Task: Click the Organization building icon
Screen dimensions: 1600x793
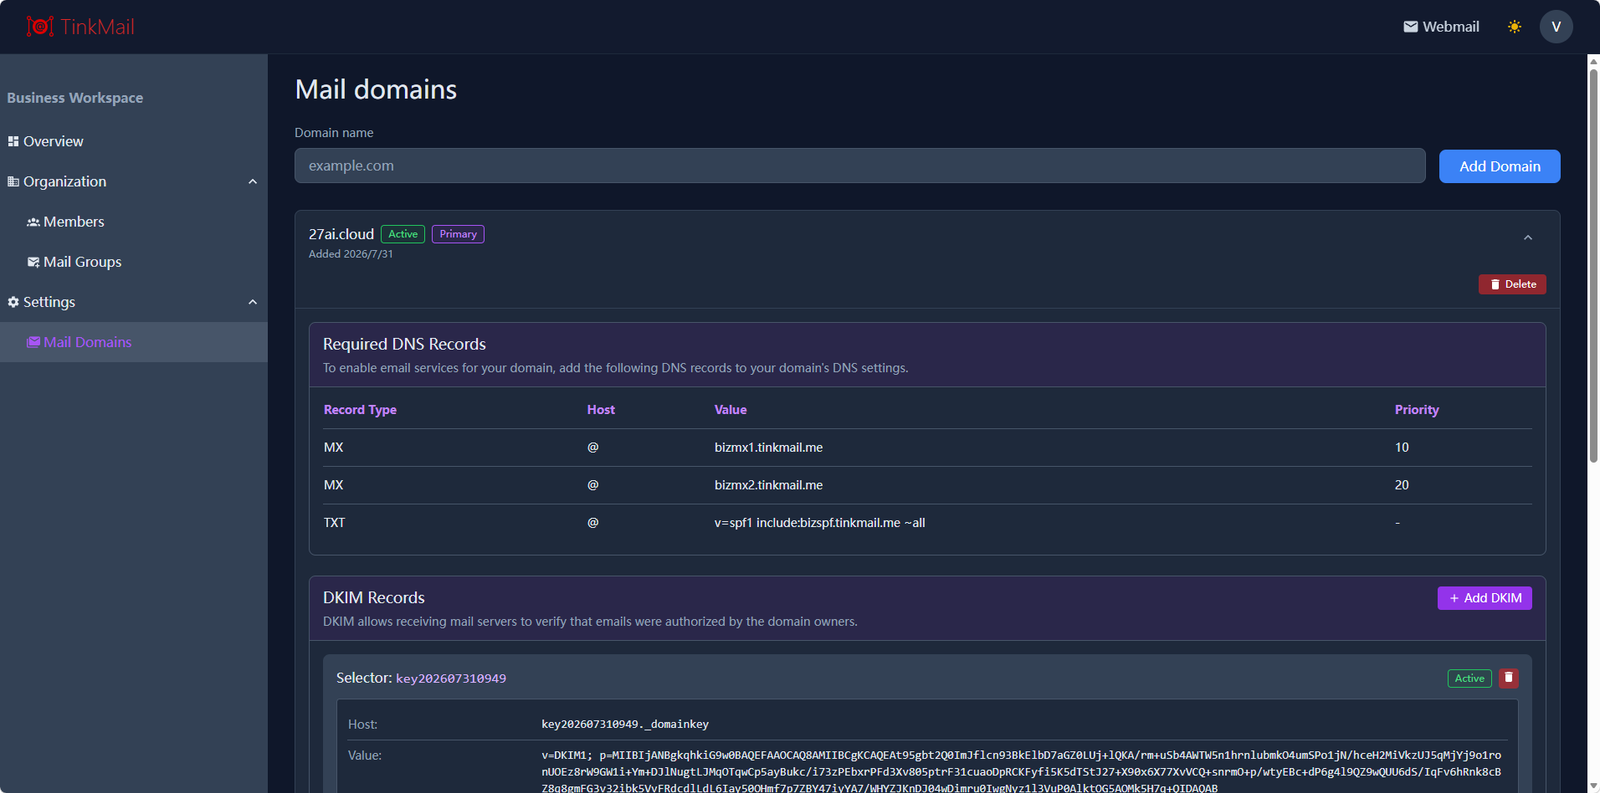Action: click(x=13, y=182)
